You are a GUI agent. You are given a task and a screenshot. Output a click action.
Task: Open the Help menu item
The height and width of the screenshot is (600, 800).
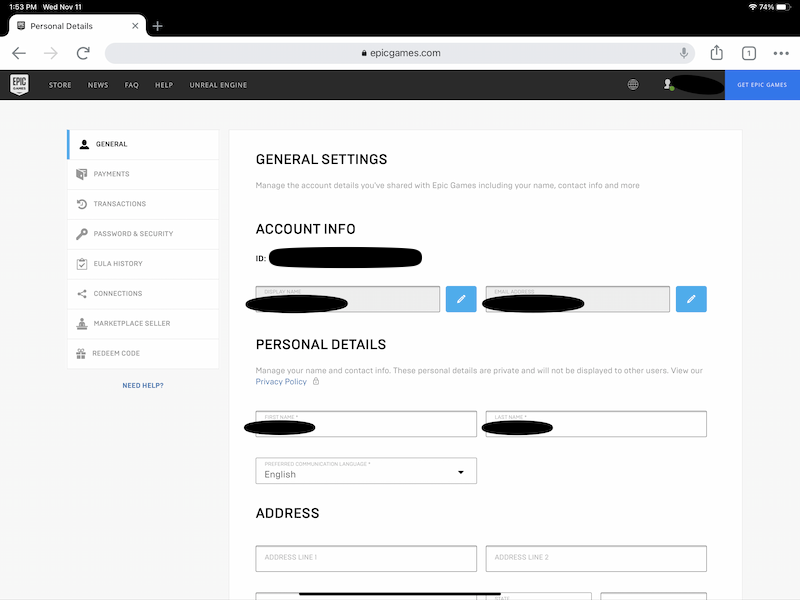[x=164, y=85]
